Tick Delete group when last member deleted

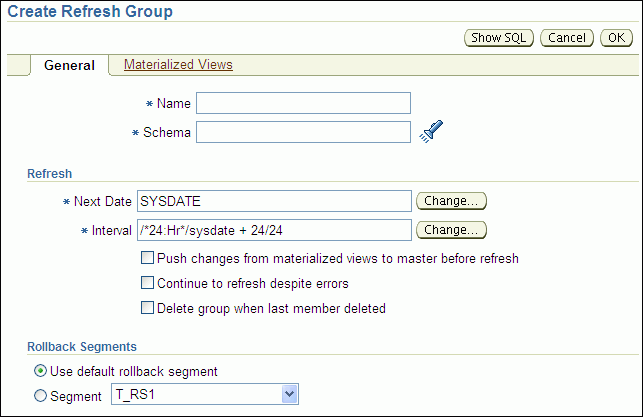[148, 308]
